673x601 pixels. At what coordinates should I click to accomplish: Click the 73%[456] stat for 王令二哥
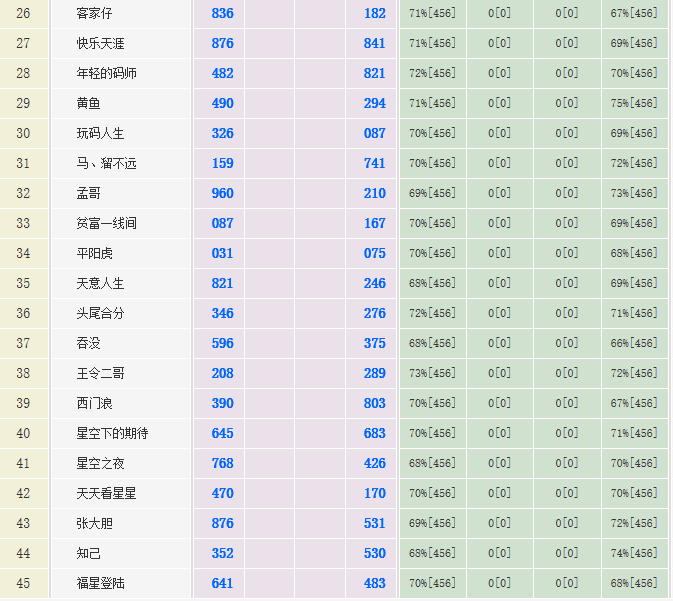click(432, 373)
